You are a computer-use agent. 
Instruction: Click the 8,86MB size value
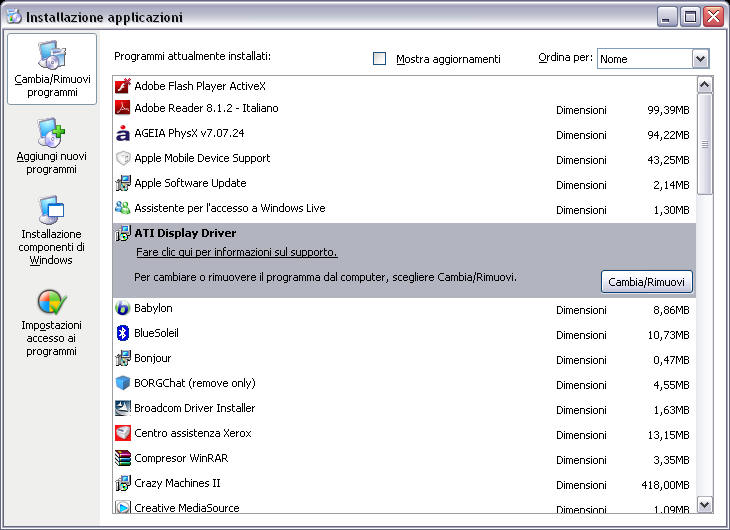click(x=671, y=310)
